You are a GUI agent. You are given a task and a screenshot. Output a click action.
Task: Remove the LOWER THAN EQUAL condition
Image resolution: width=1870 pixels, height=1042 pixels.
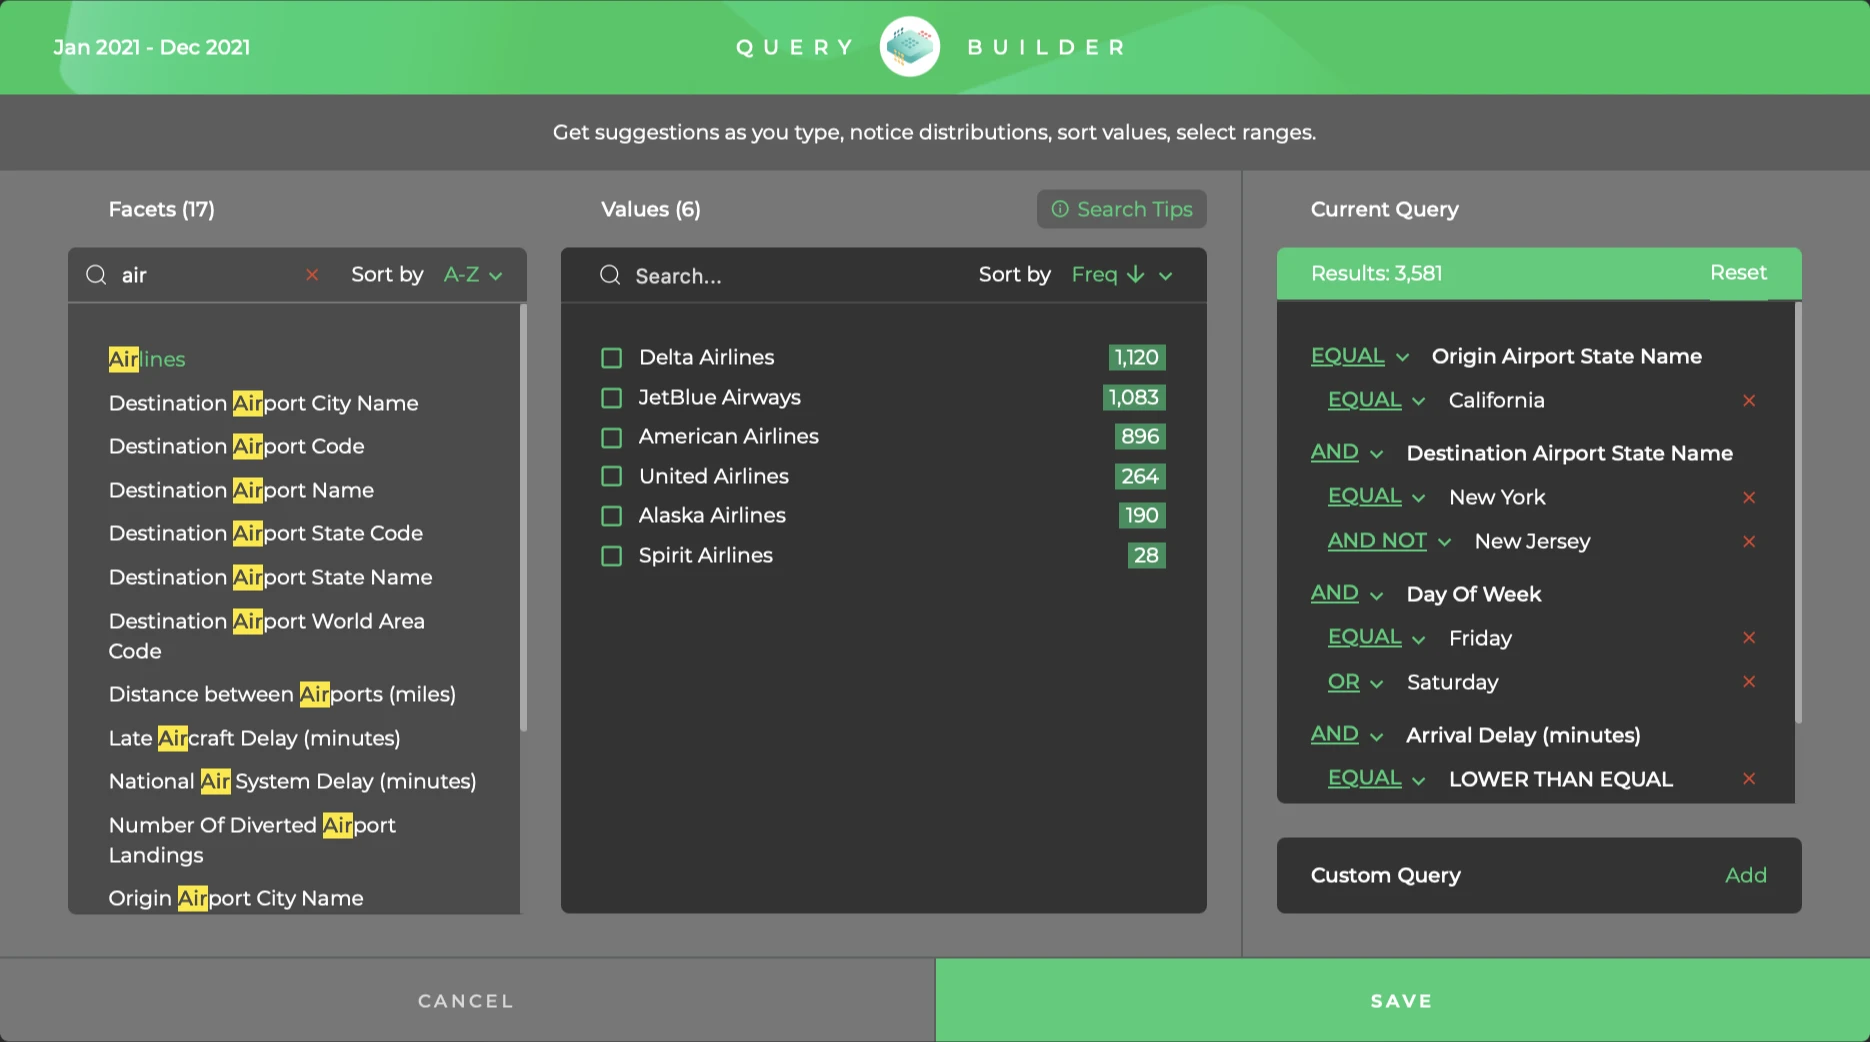click(1749, 779)
